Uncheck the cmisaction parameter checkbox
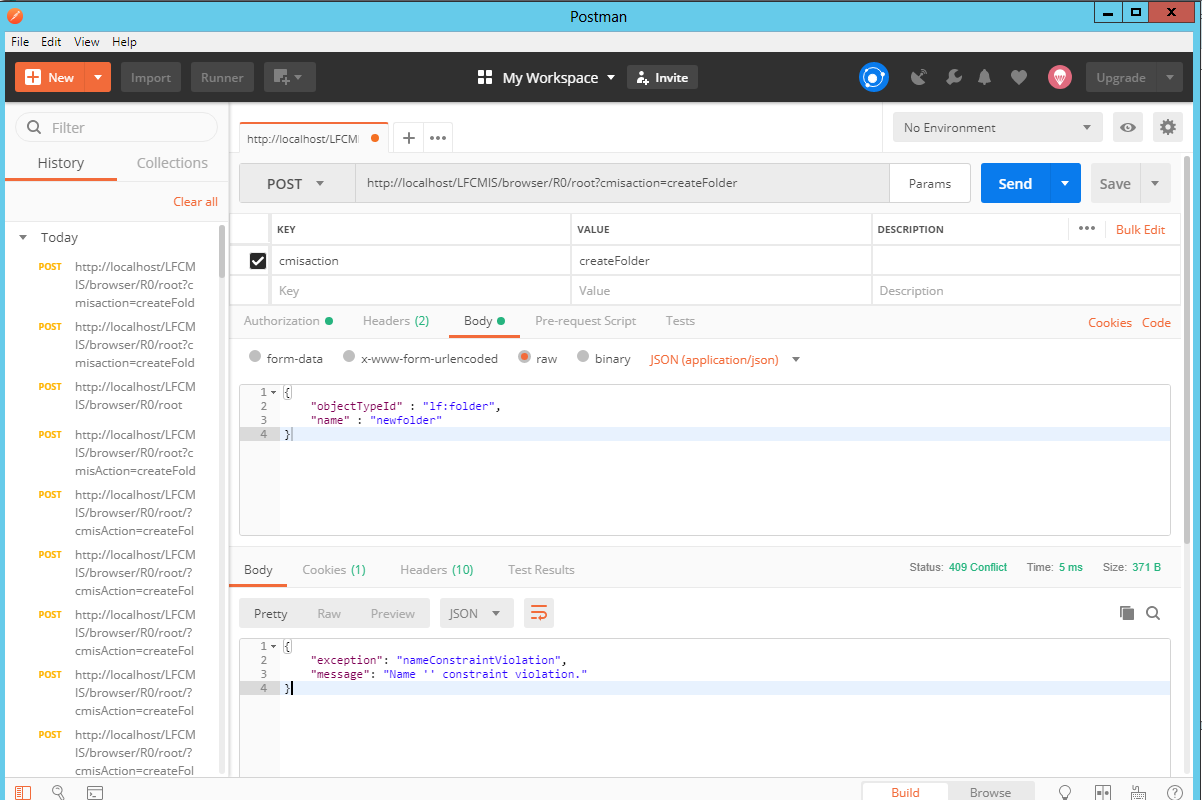This screenshot has width=1202, height=800. [258, 261]
